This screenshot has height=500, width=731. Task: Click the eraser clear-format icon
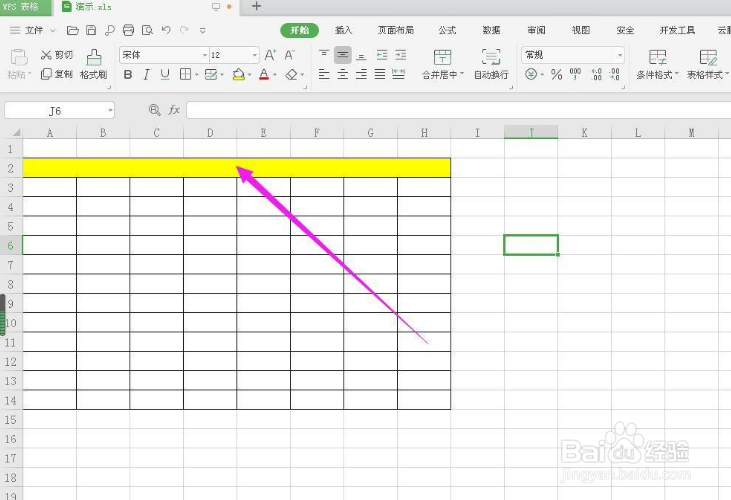tap(291, 75)
